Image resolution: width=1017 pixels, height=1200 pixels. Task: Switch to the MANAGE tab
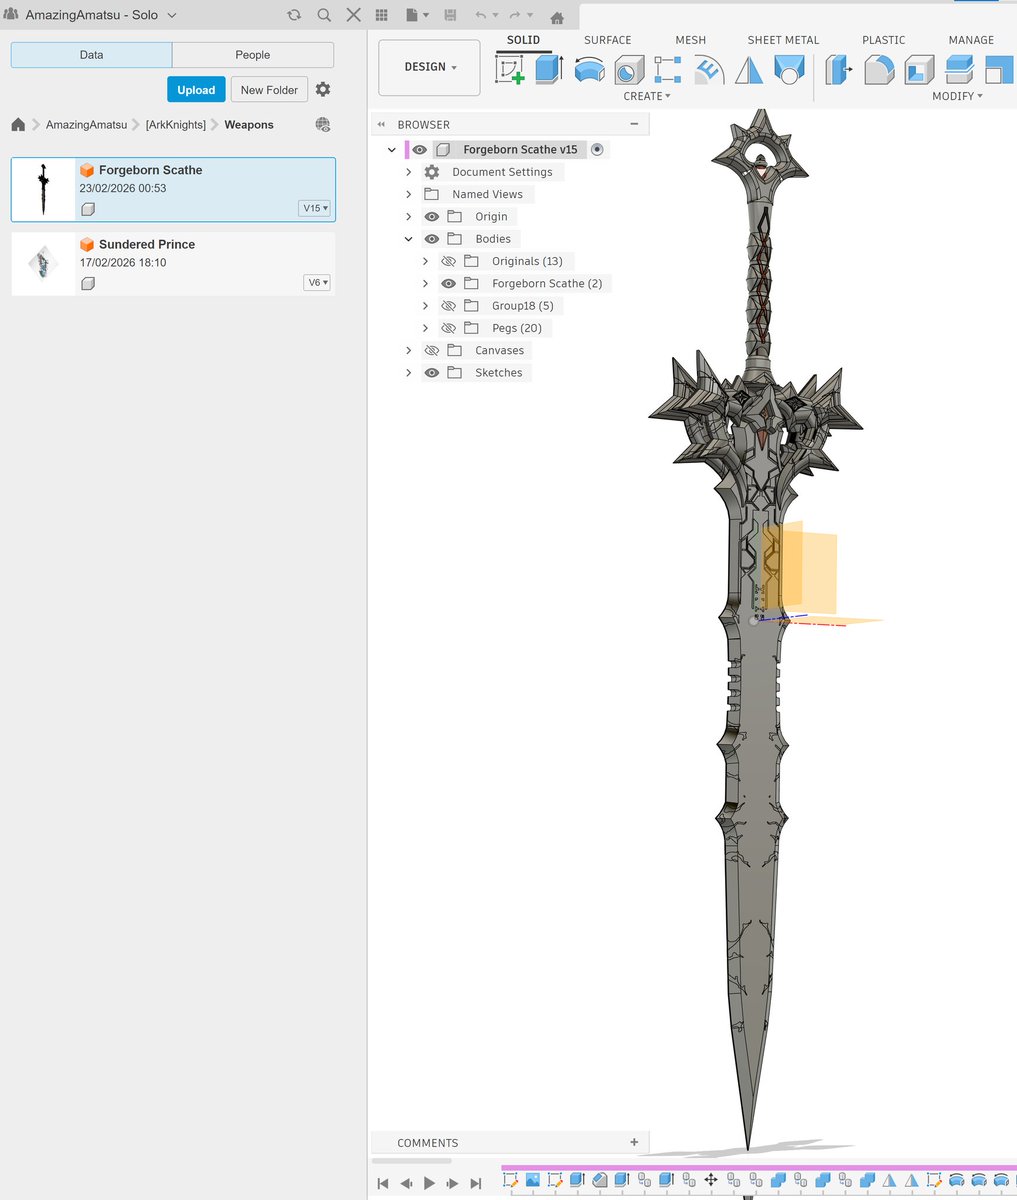971,40
